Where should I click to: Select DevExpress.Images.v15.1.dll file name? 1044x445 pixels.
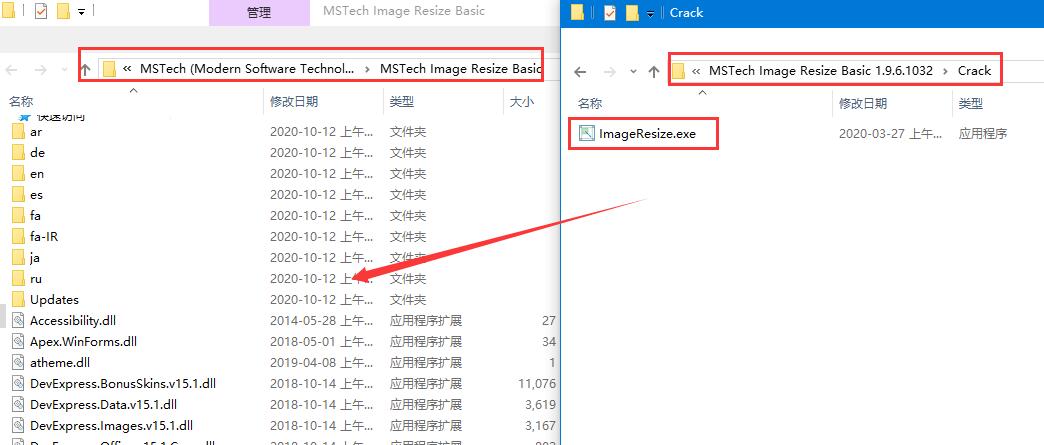coord(111,426)
